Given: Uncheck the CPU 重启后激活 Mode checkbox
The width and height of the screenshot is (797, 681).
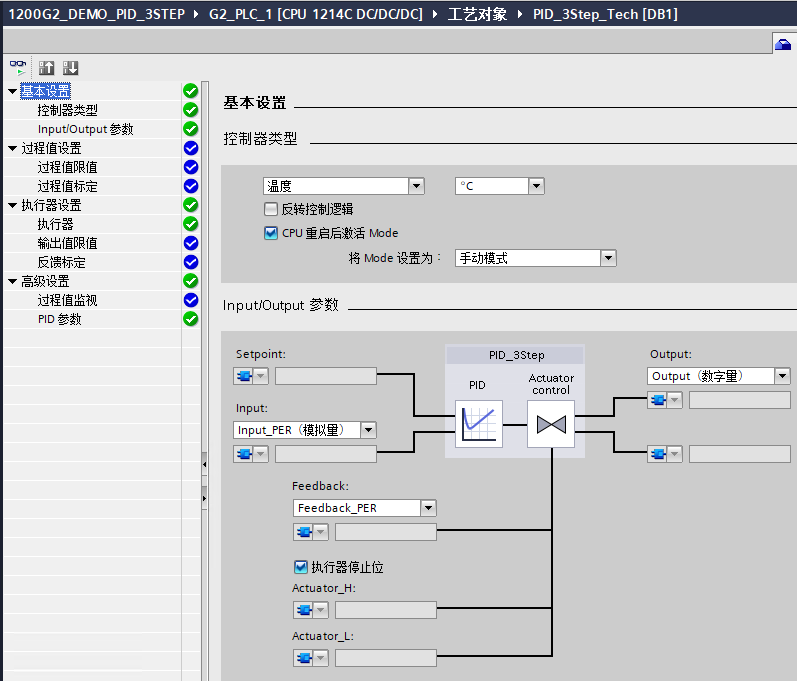Looking at the screenshot, I should coord(271,233).
